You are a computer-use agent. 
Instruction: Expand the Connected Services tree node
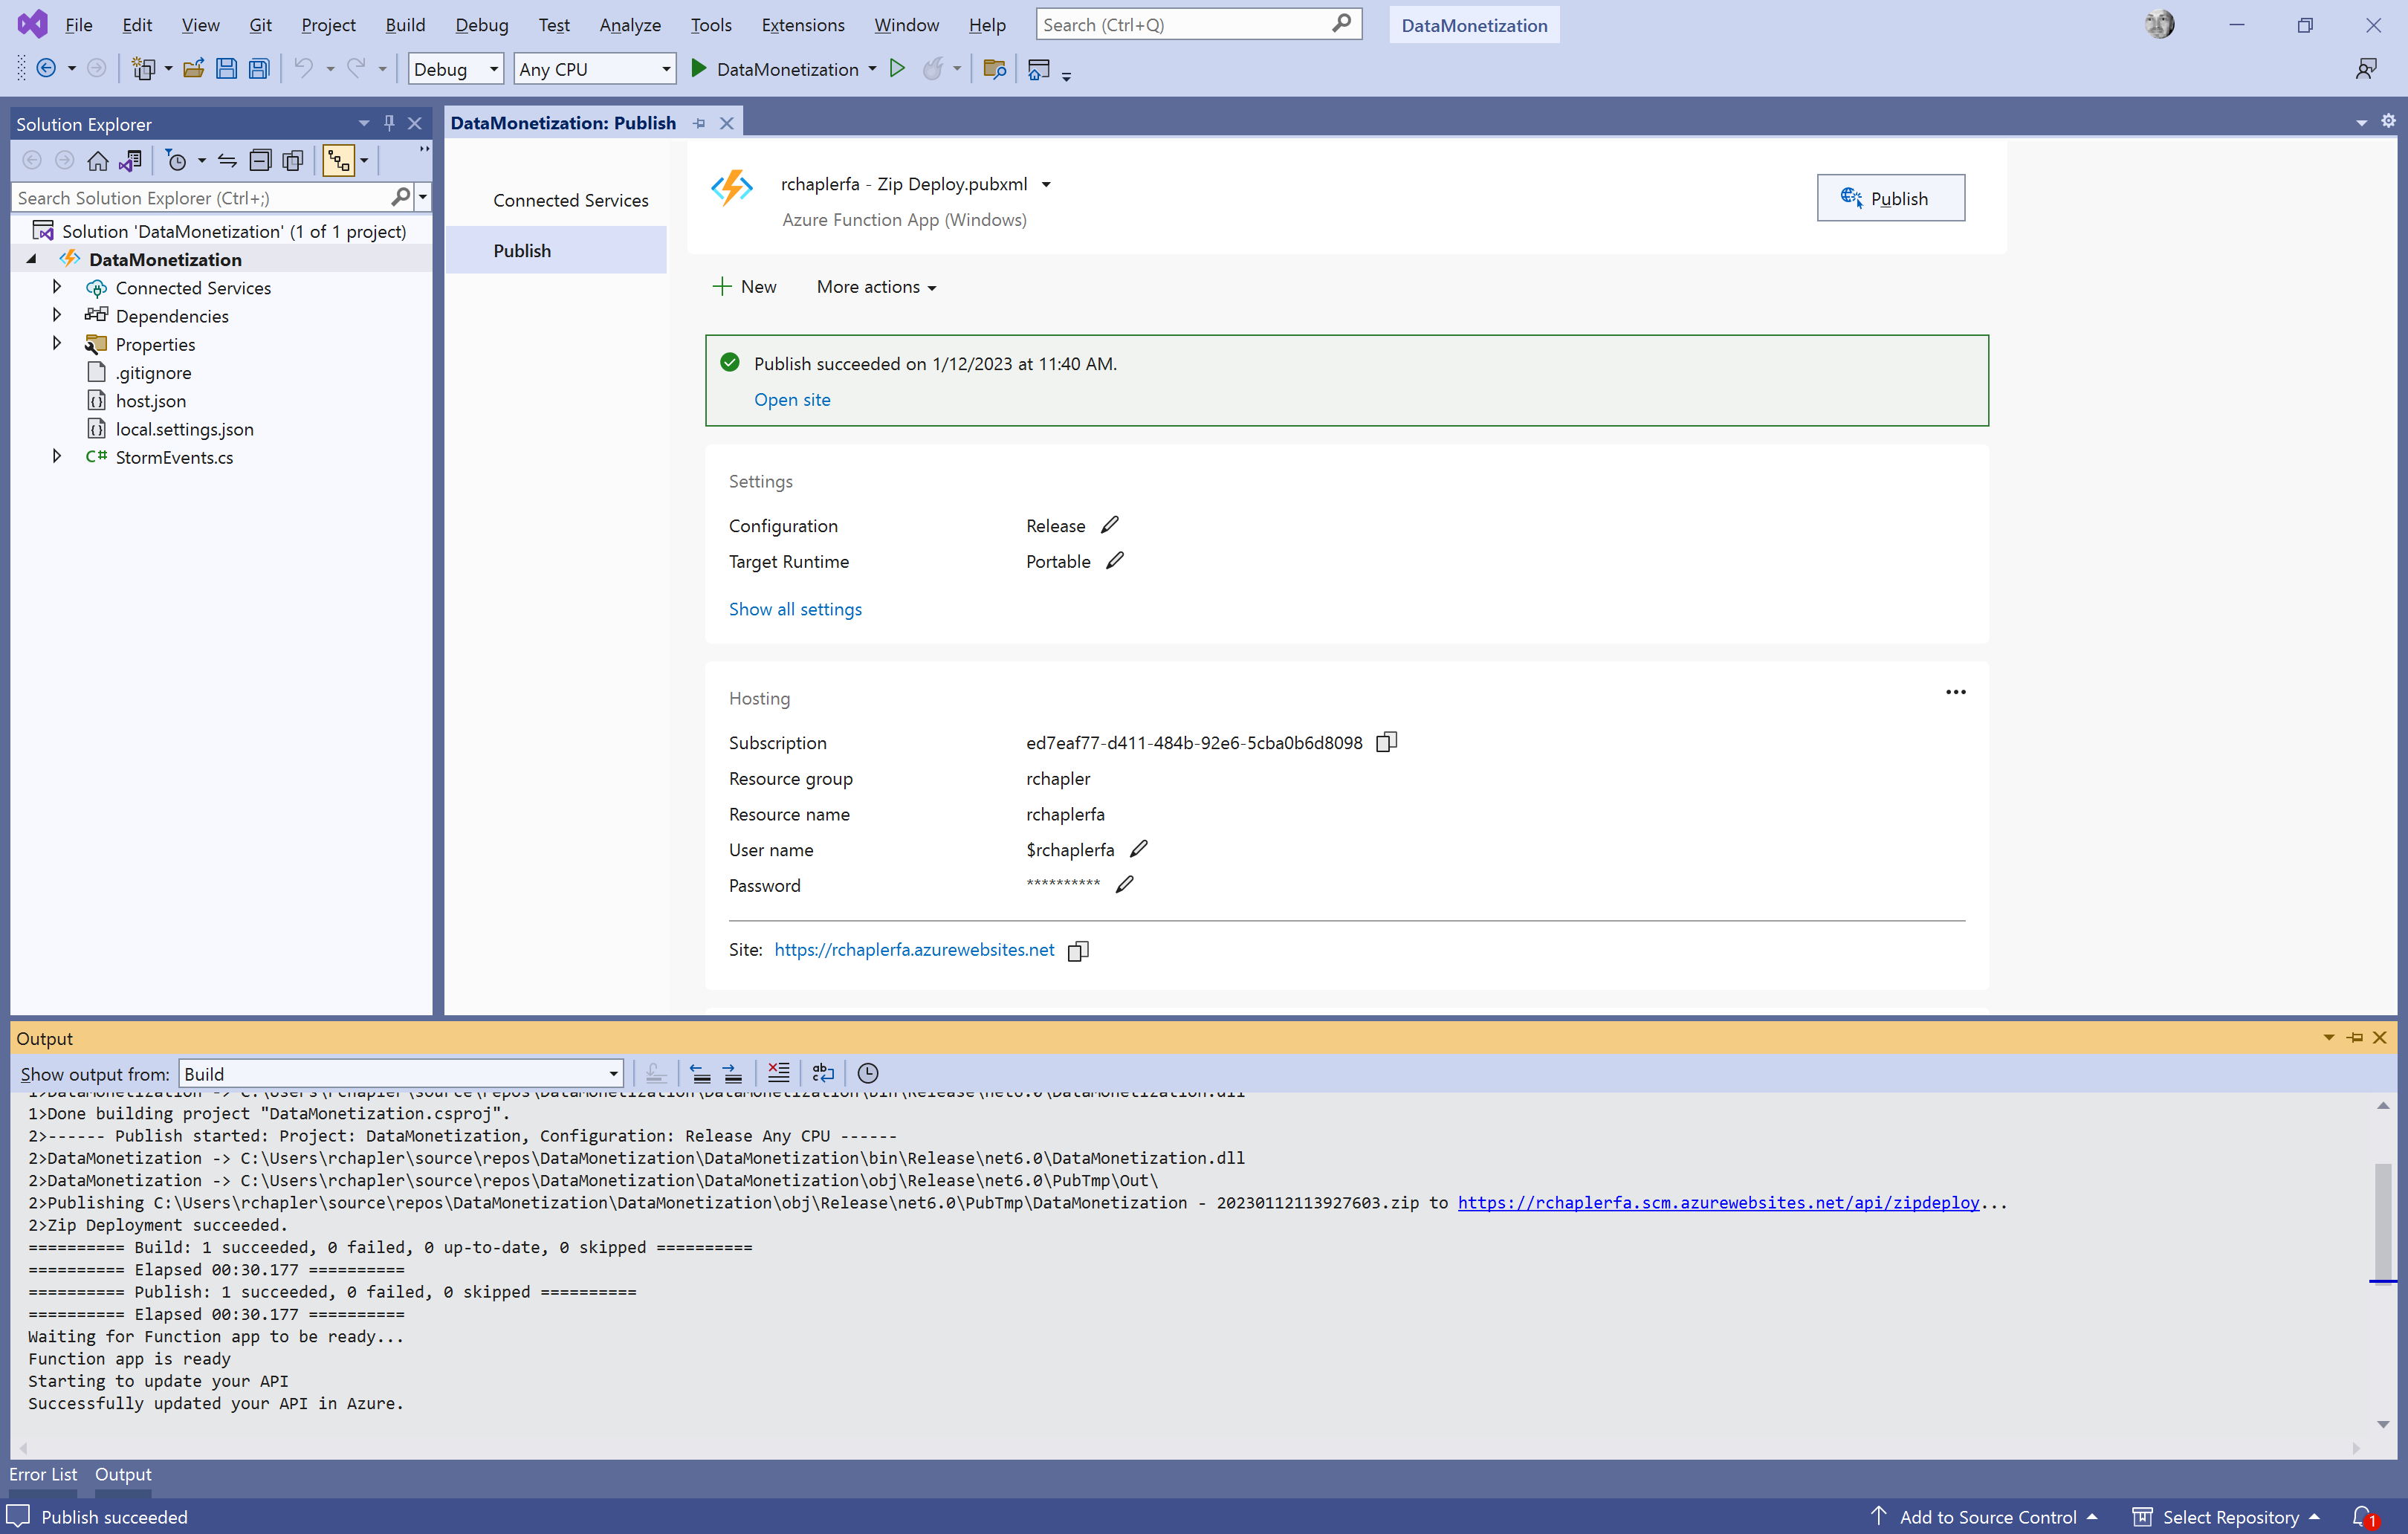57,287
